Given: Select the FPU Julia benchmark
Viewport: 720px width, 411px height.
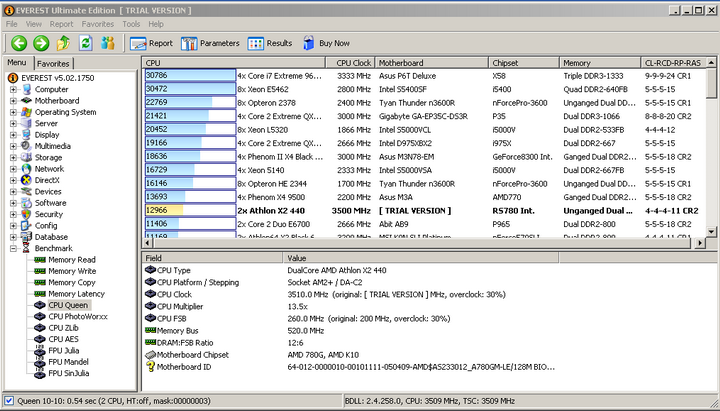Looking at the screenshot, I should pyautogui.click(x=63, y=351).
